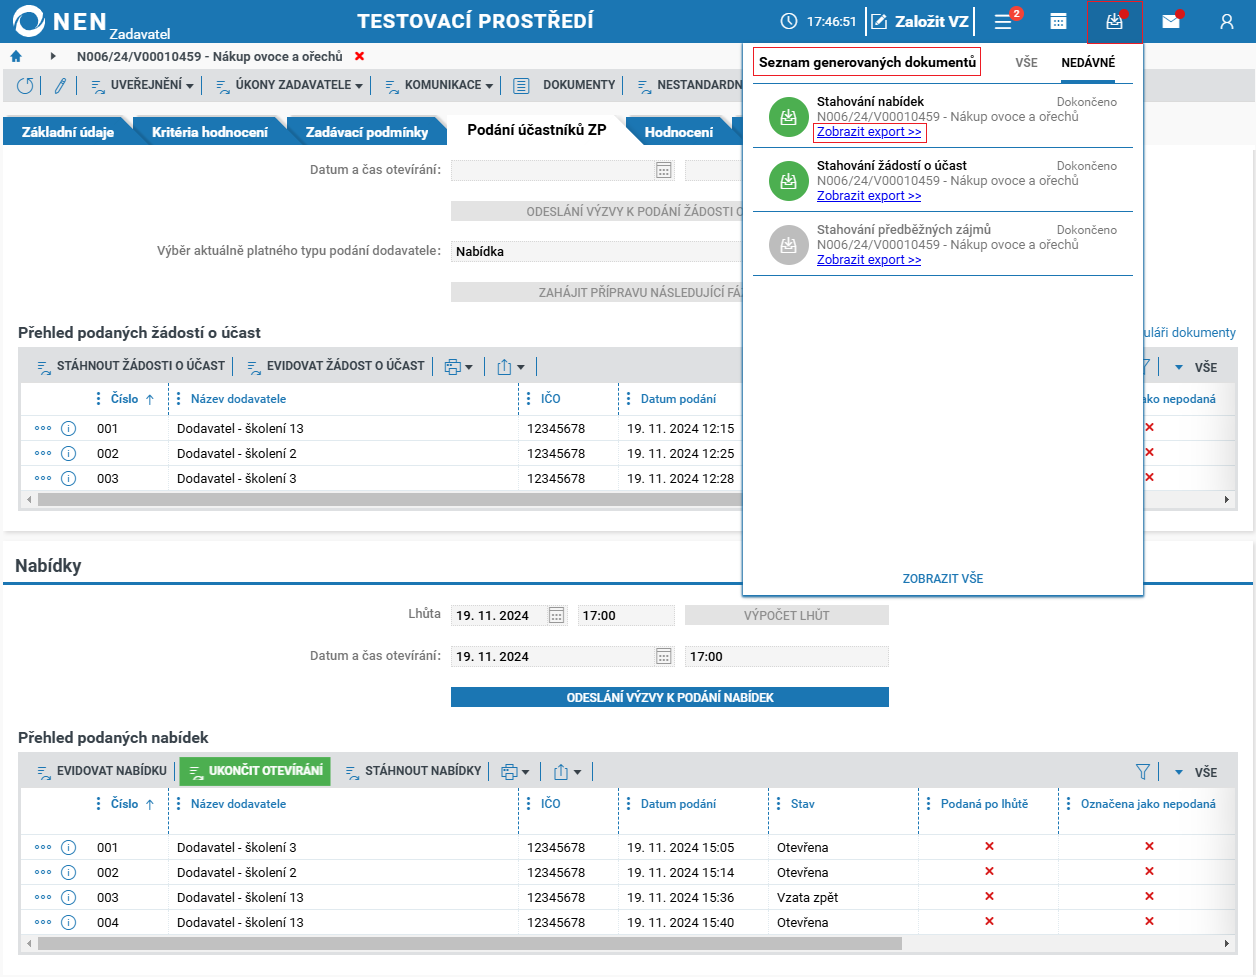Open calendar picker next to Lhůta date
Screen dimensions: 1256x977
[557, 615]
